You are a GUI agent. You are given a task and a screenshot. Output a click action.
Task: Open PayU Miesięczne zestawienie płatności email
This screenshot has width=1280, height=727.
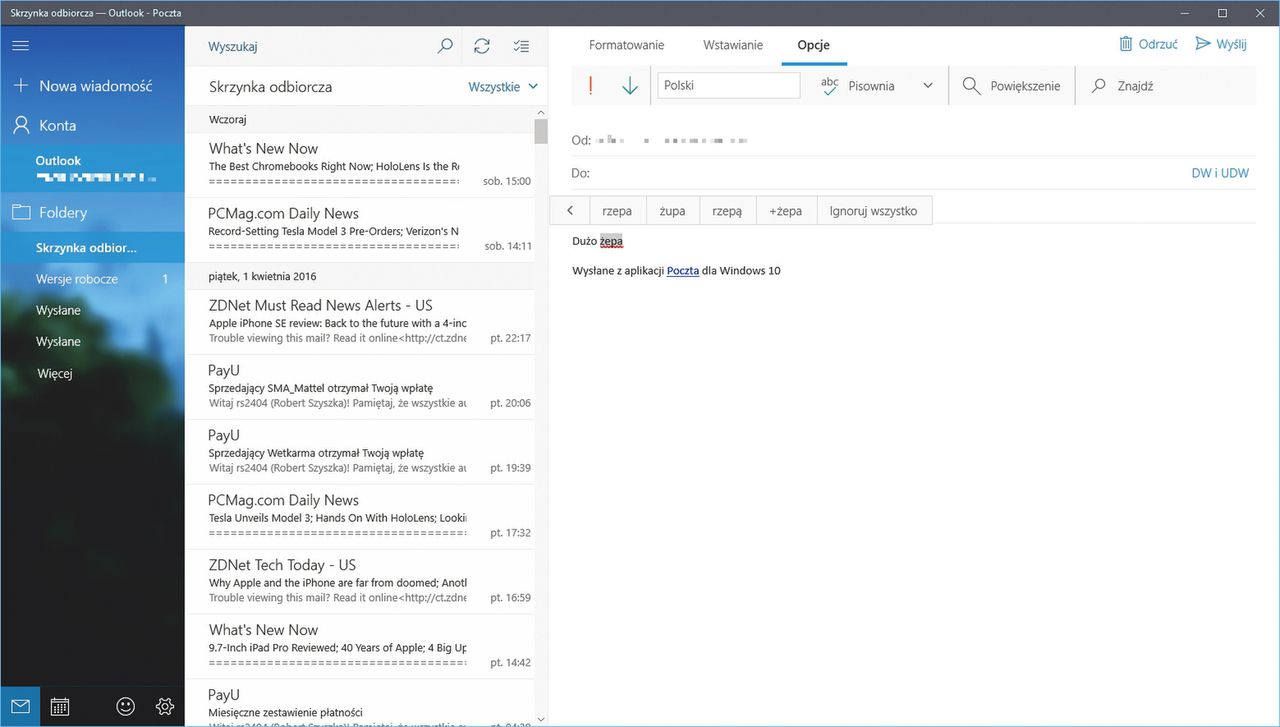pyautogui.click(x=360, y=703)
